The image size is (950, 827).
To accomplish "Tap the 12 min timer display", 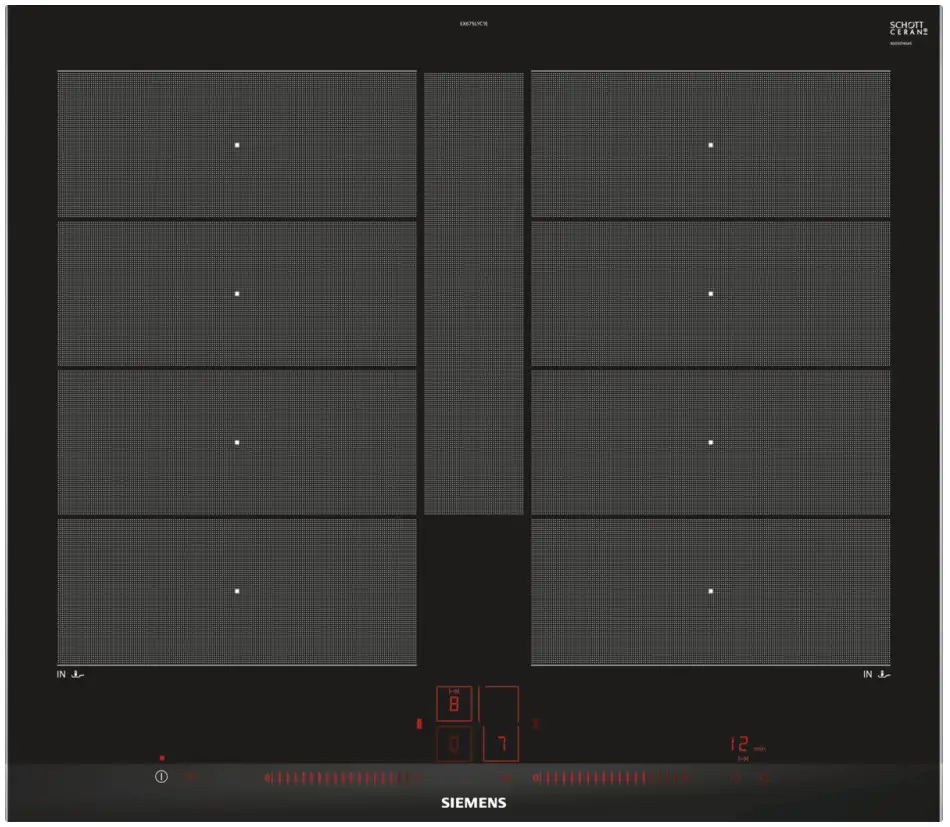I will (740, 743).
